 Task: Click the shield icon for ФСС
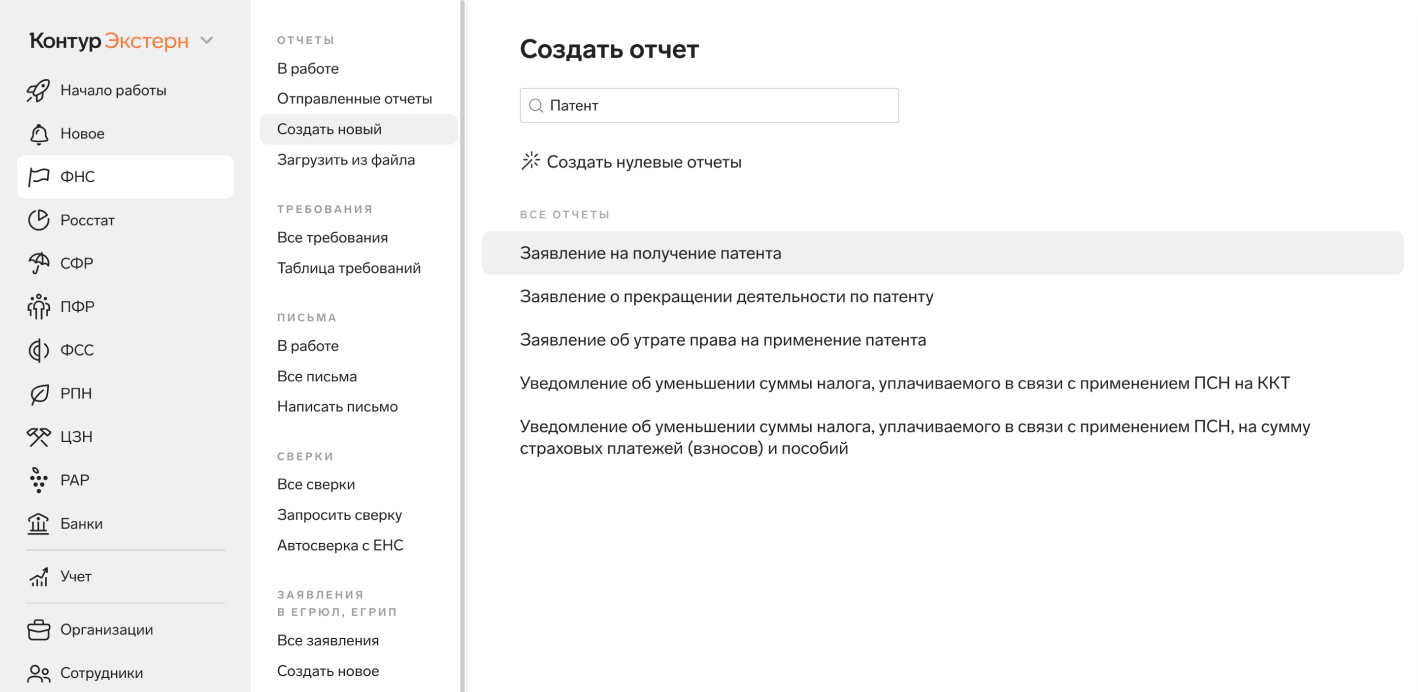38,350
